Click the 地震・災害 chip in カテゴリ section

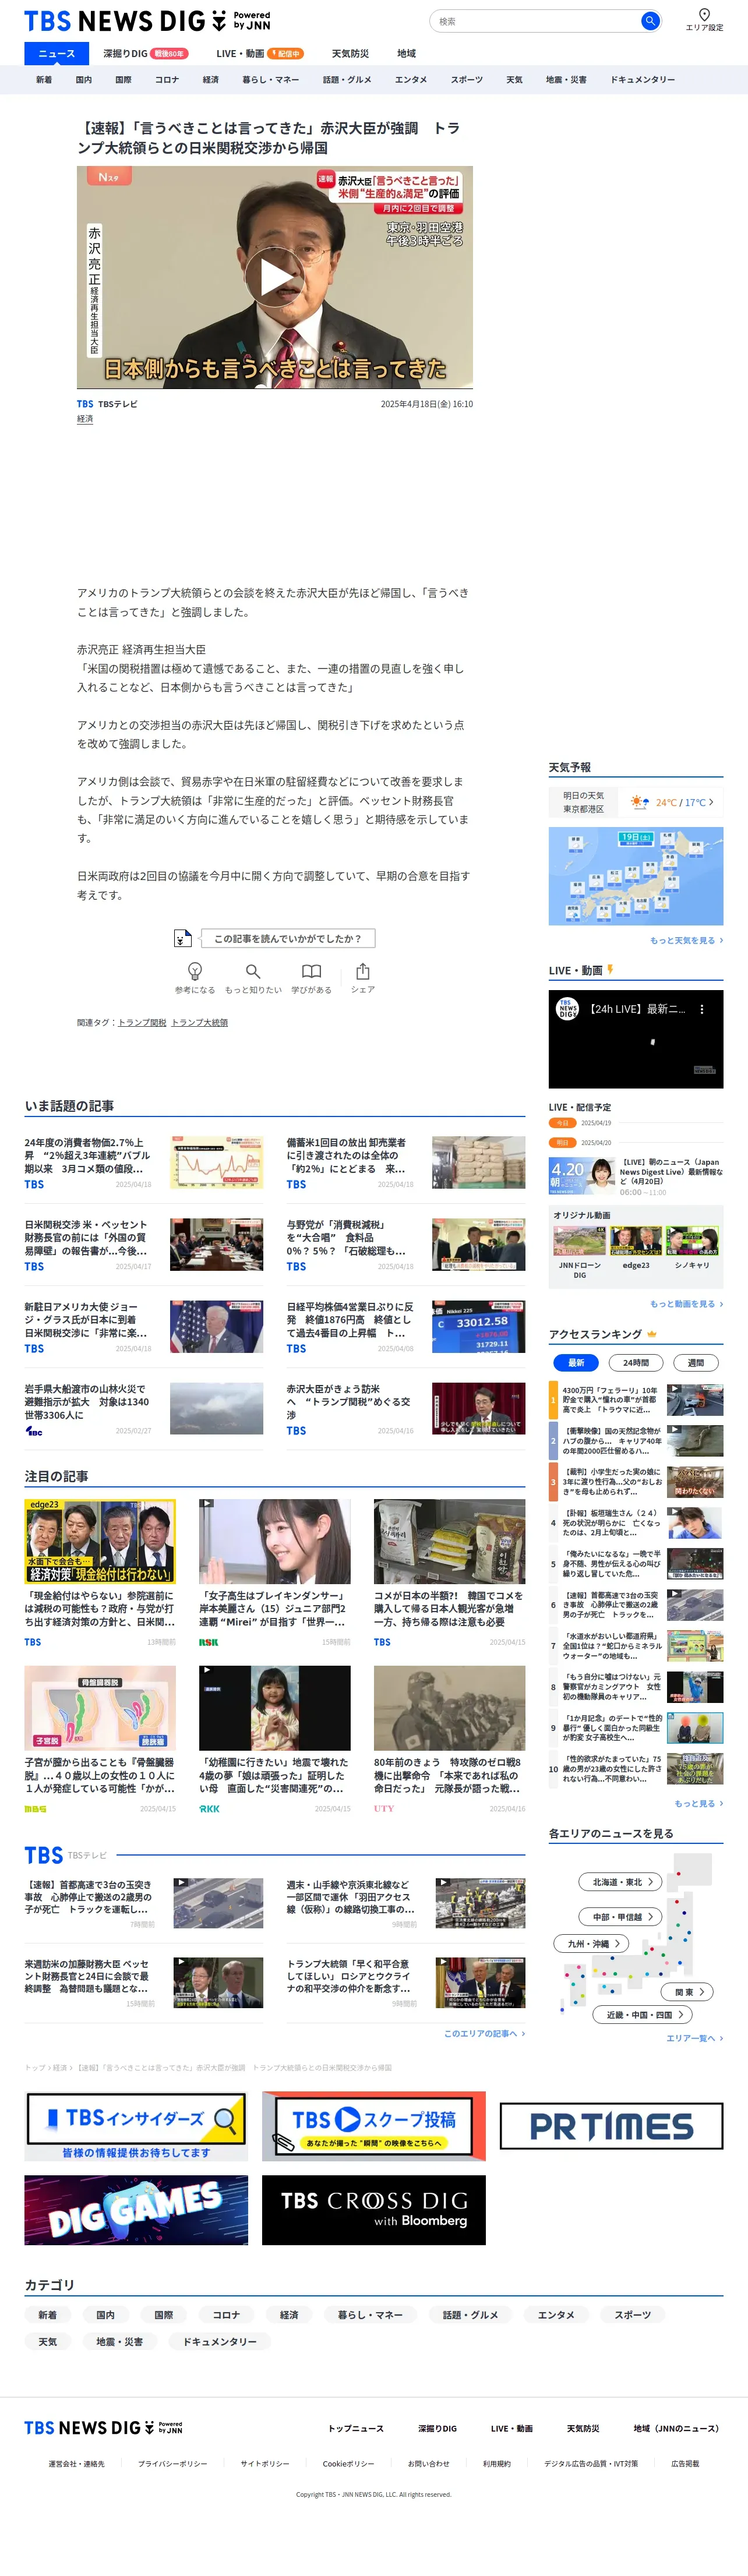pos(120,2342)
